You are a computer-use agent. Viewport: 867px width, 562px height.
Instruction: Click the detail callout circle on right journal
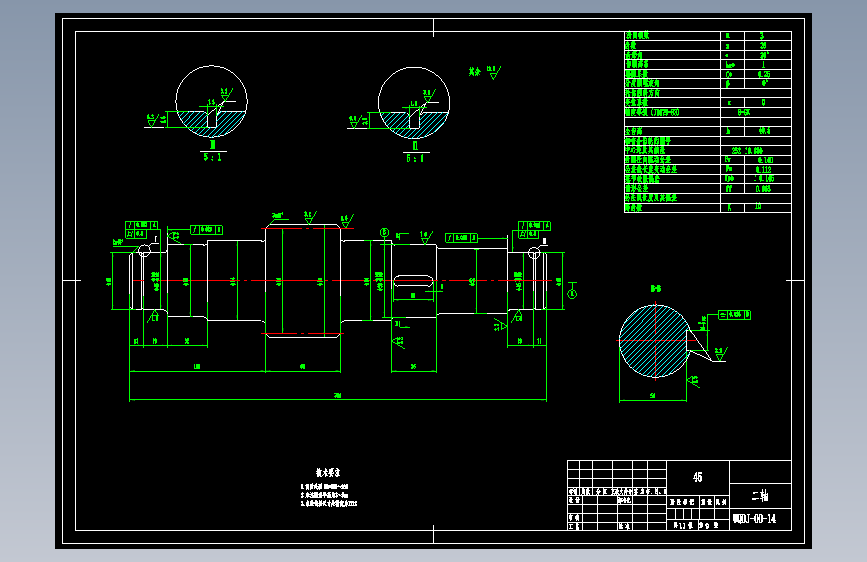[534, 253]
